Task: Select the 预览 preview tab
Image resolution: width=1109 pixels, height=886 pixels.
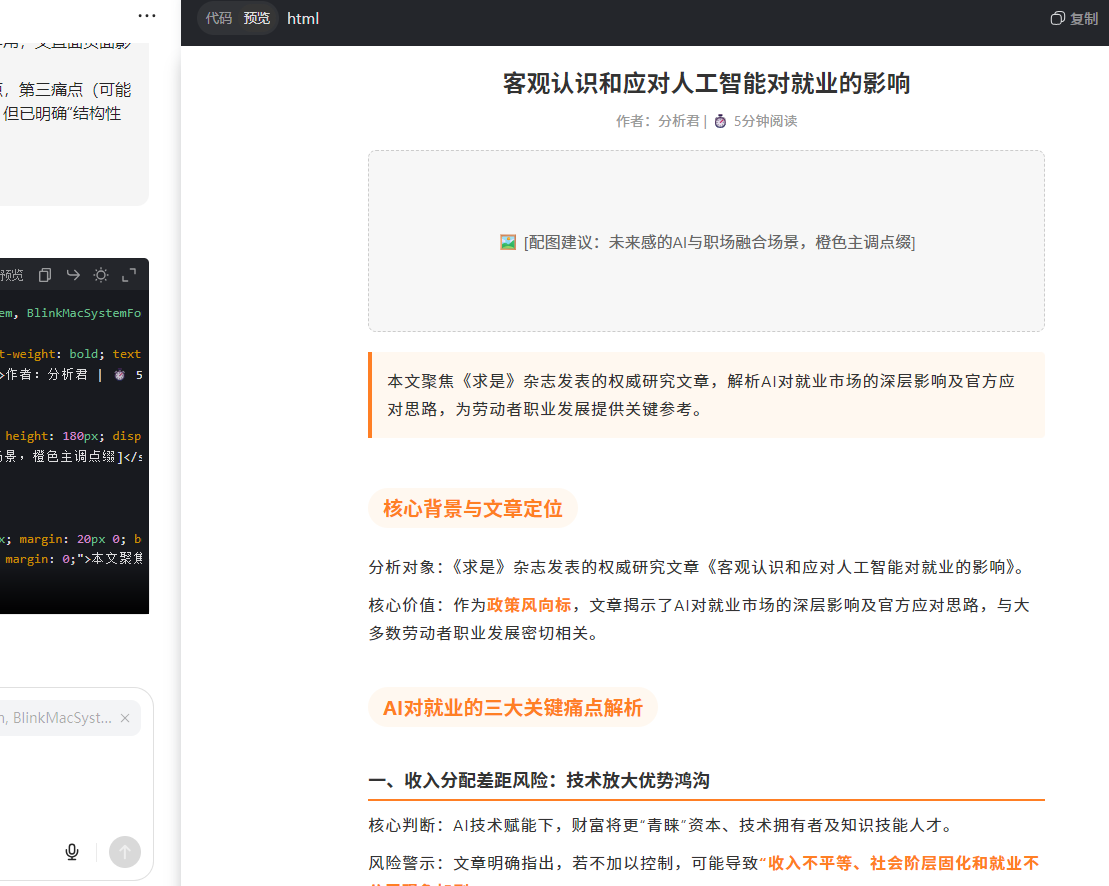Action: (x=257, y=18)
